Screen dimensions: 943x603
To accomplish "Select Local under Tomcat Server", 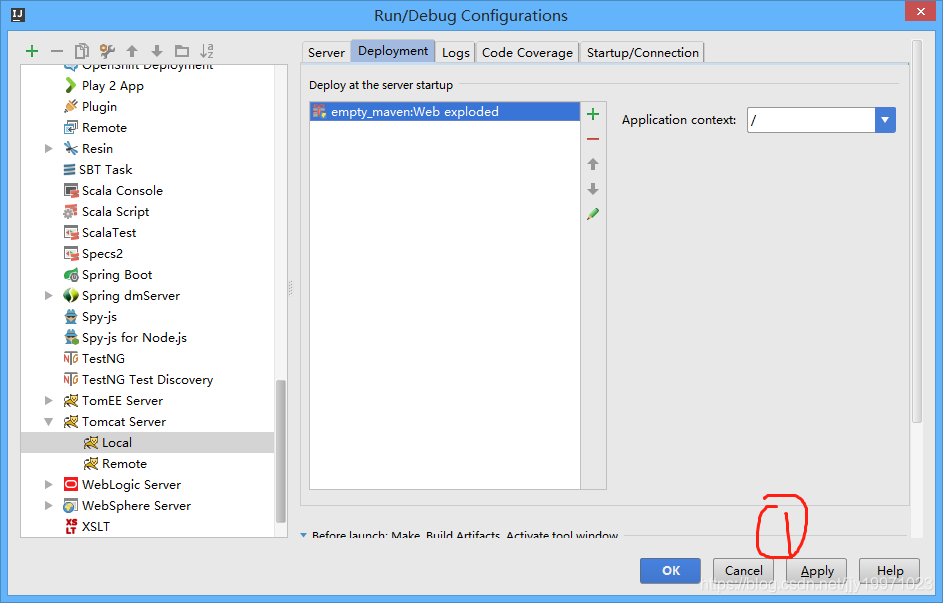I will (x=147, y=442).
